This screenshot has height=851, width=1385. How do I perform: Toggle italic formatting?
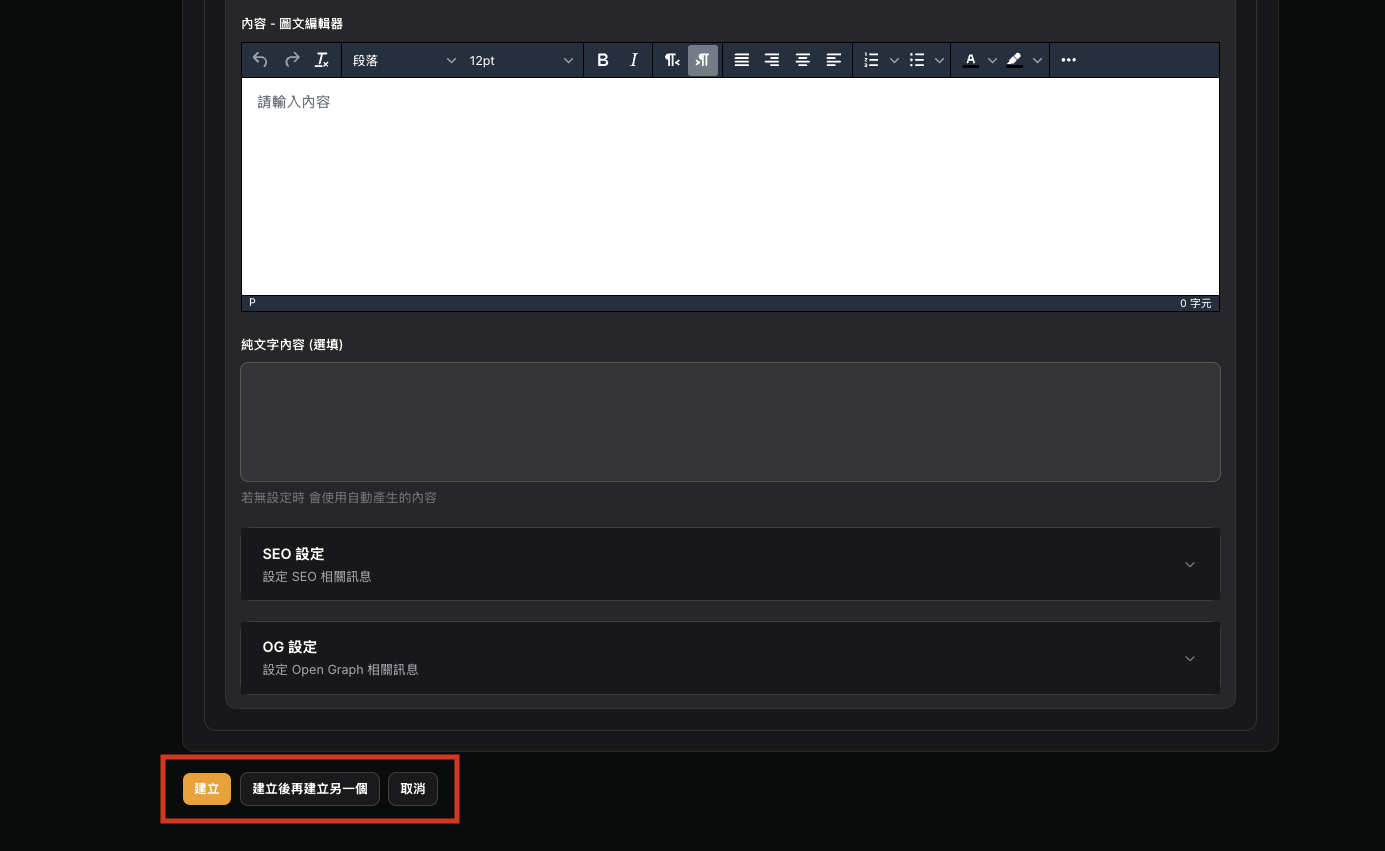[x=634, y=60]
